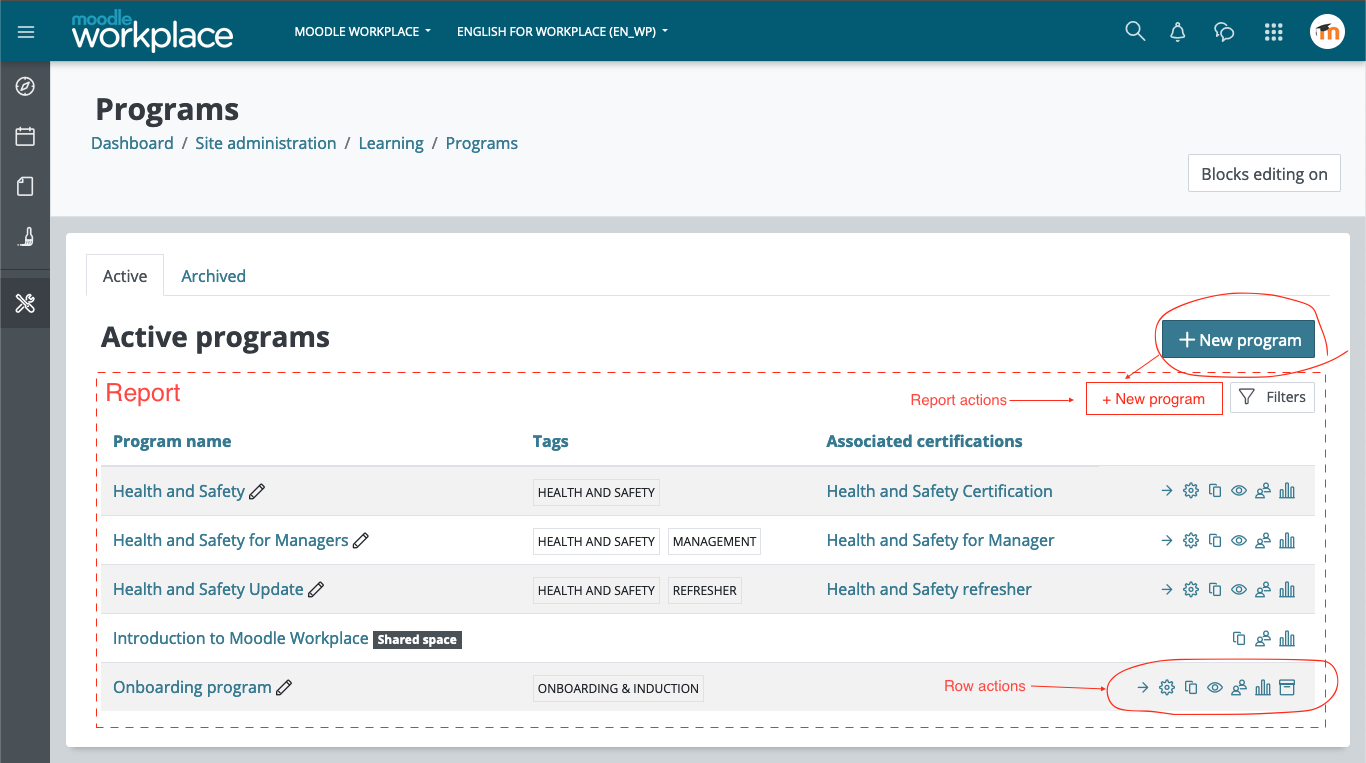Edit Health and Safety Update name pencil
Image resolution: width=1366 pixels, height=763 pixels.
point(316,589)
